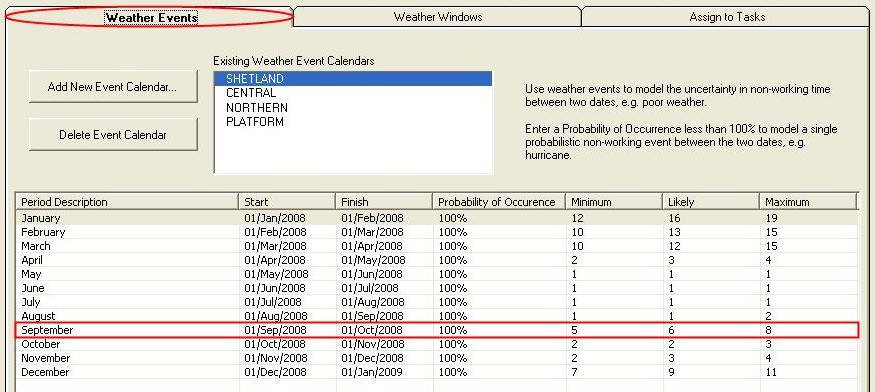Click the Delete Event Calendar button
The image size is (875, 392).
point(113,135)
